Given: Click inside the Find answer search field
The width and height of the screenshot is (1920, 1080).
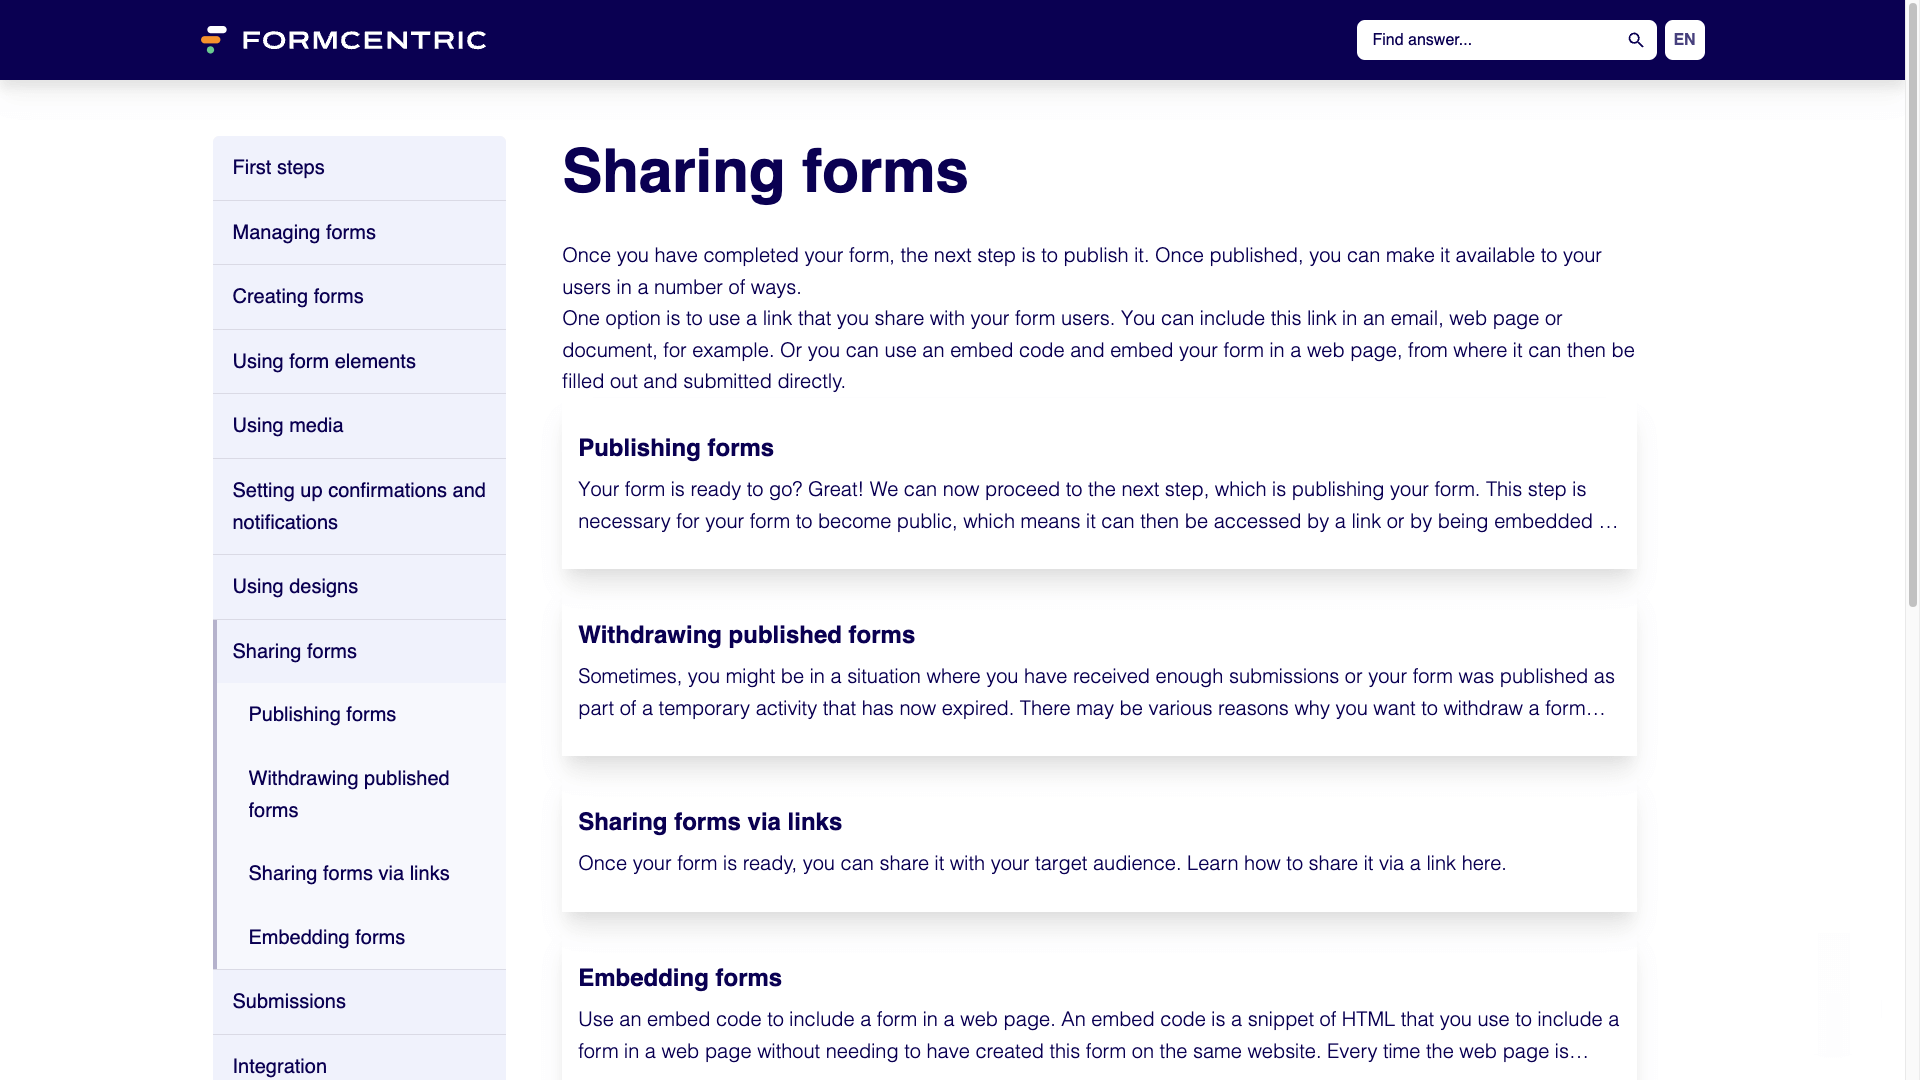Looking at the screenshot, I should (x=1480, y=40).
